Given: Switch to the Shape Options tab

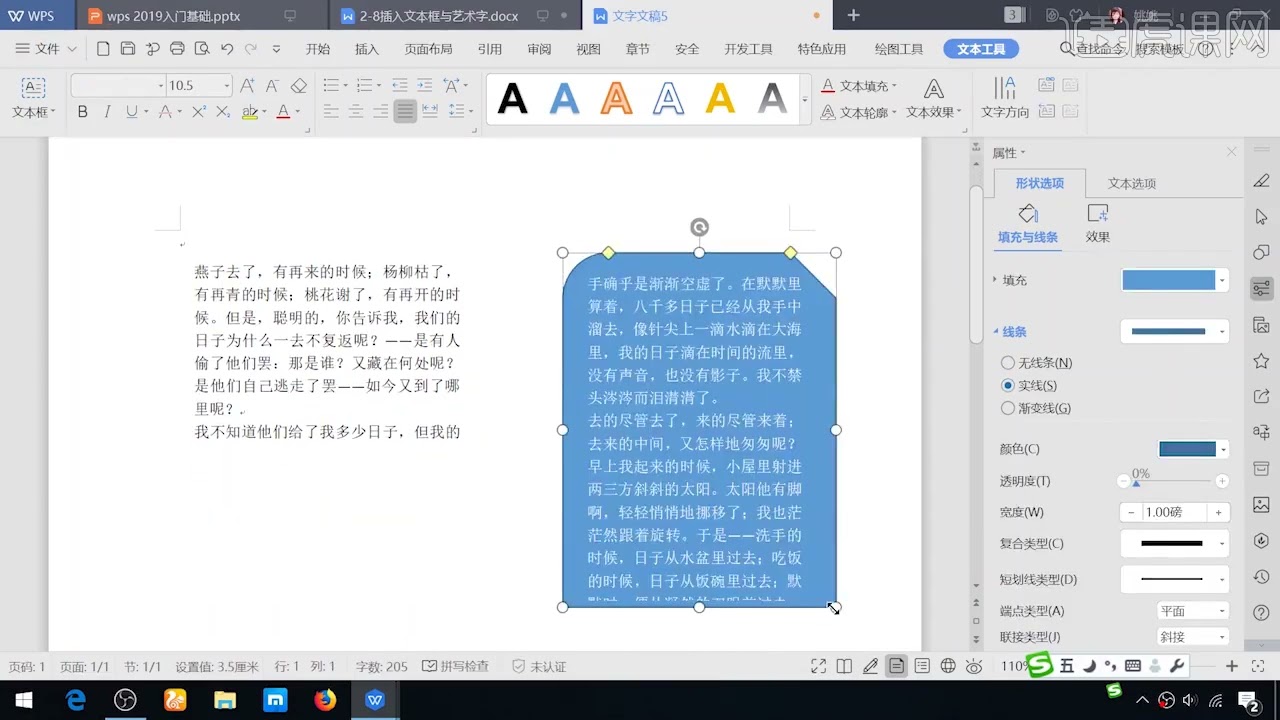Looking at the screenshot, I should (x=1040, y=184).
